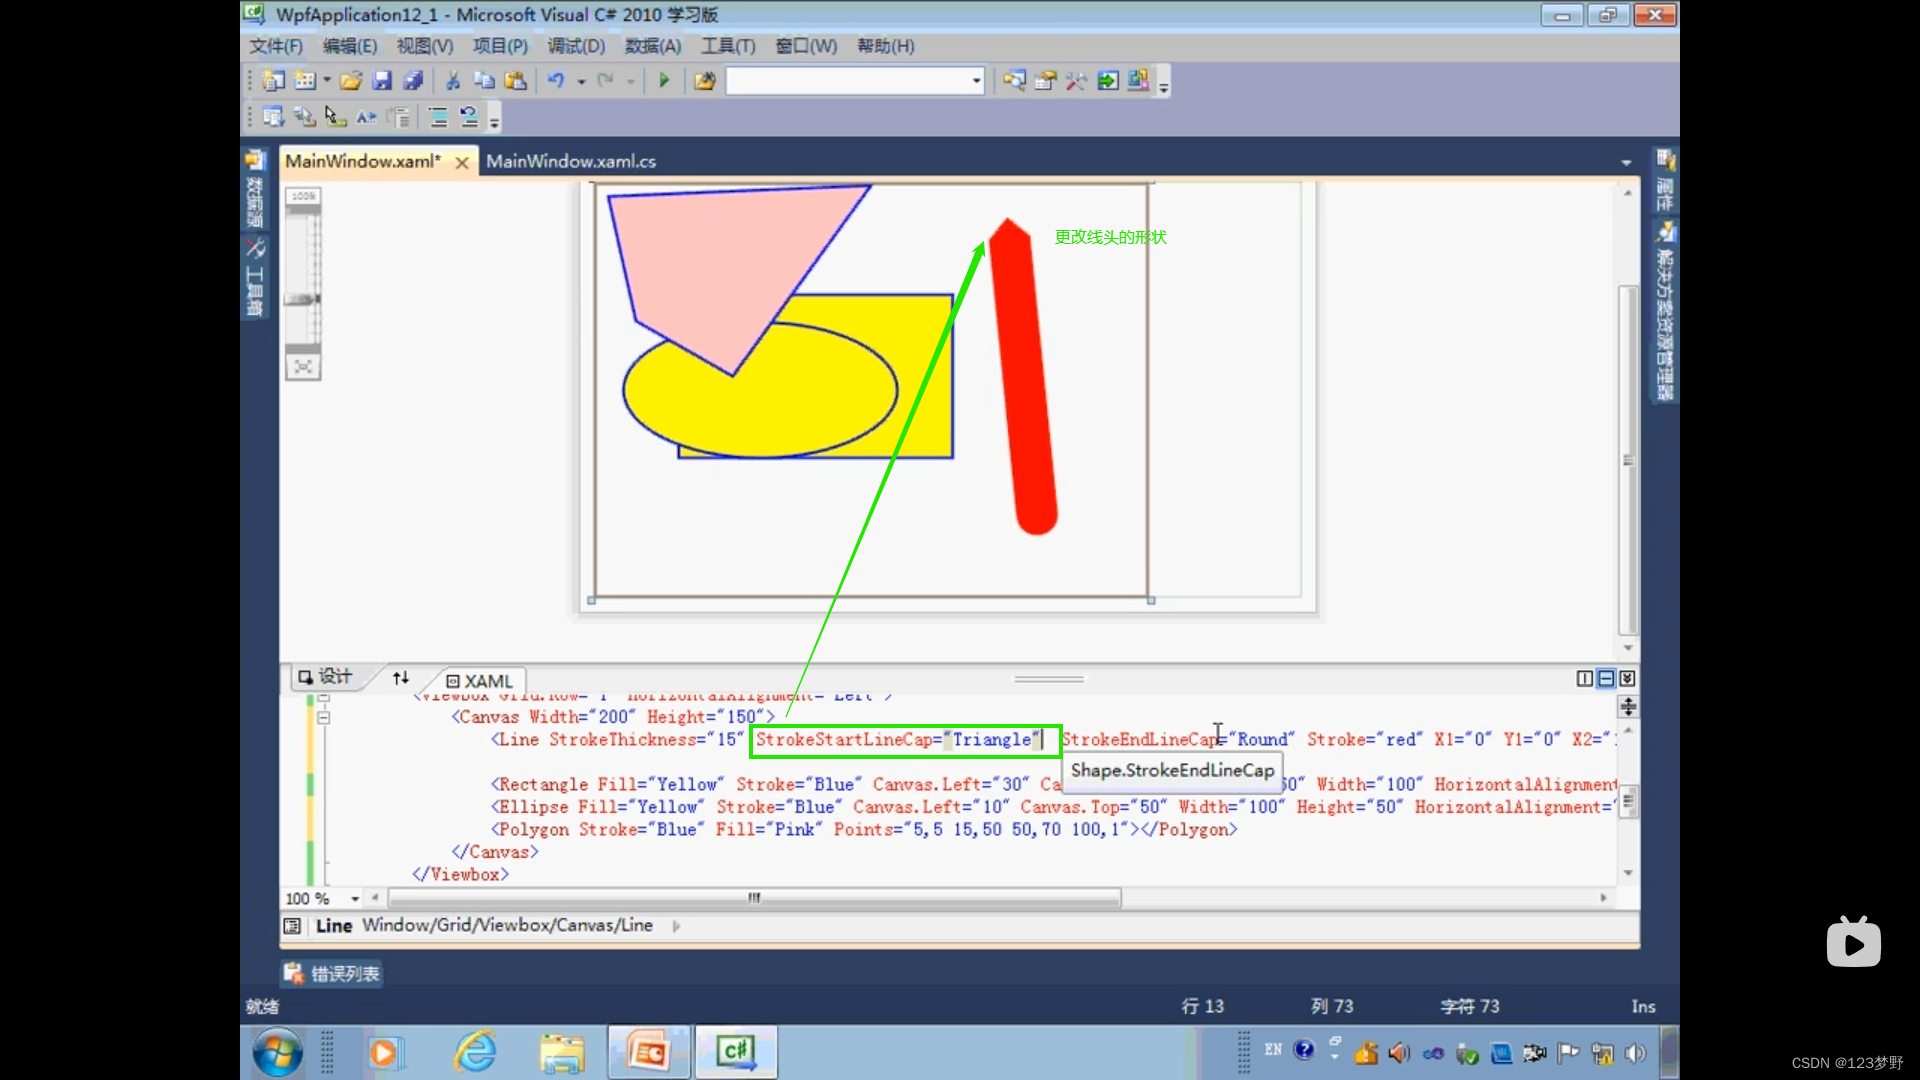Image resolution: width=1920 pixels, height=1080 pixels.
Task: Open the Find combo box dropdown
Action: click(x=977, y=81)
